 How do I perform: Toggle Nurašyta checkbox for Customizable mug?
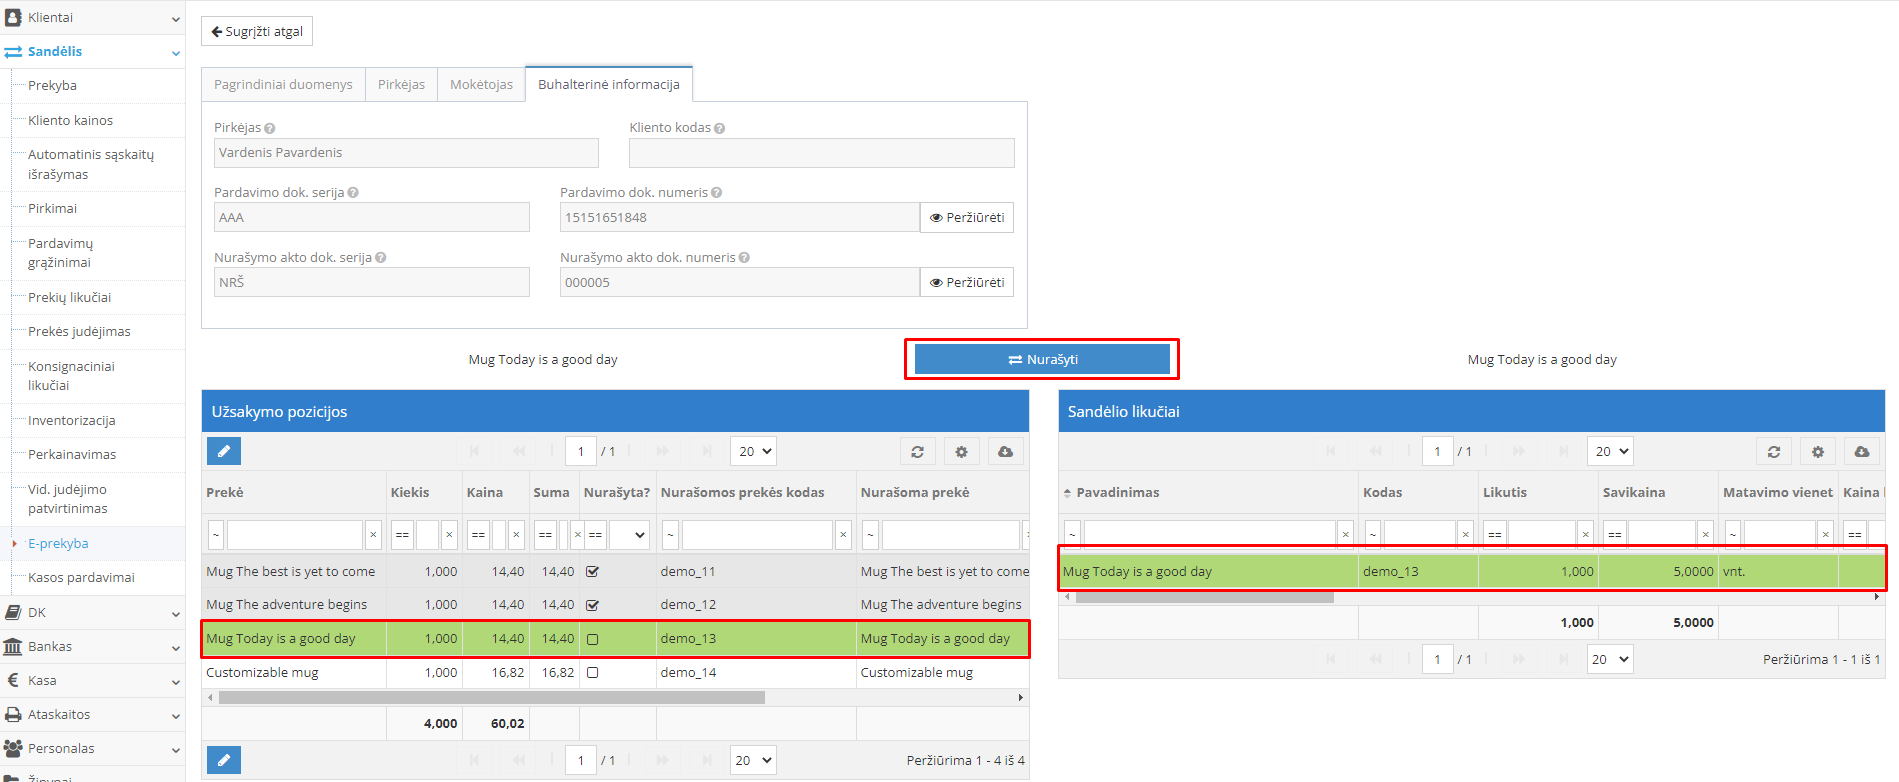592,673
